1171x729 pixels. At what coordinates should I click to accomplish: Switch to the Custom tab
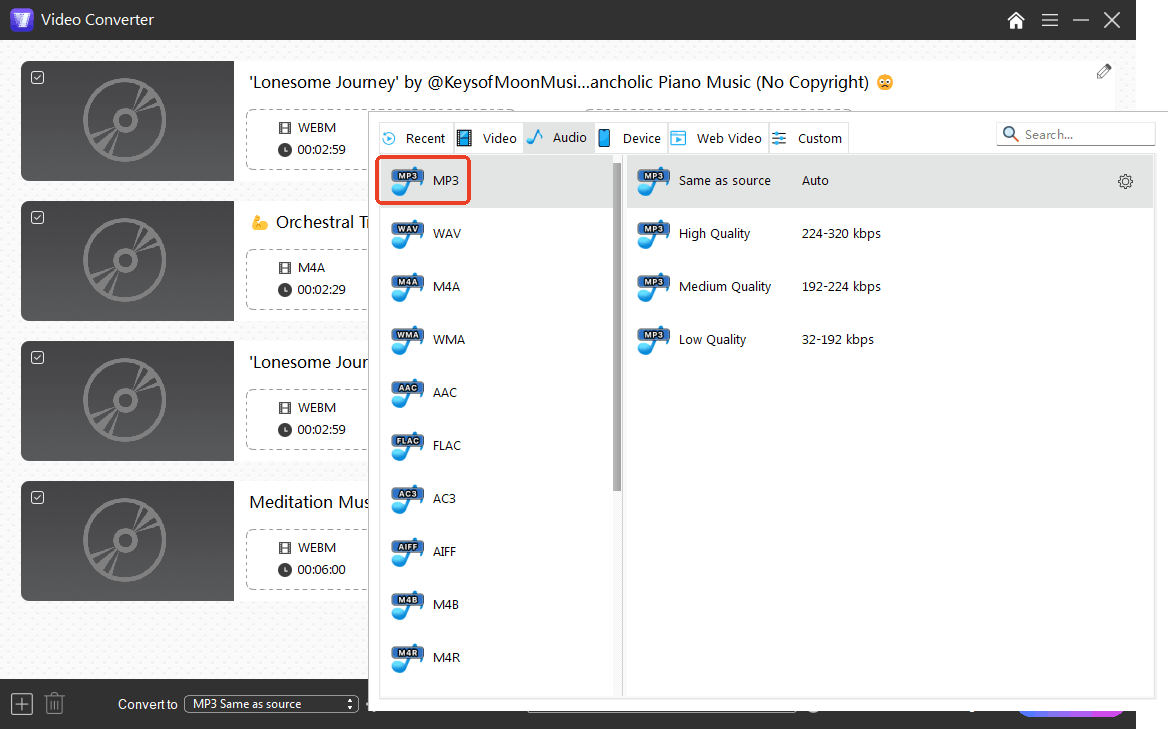[808, 138]
